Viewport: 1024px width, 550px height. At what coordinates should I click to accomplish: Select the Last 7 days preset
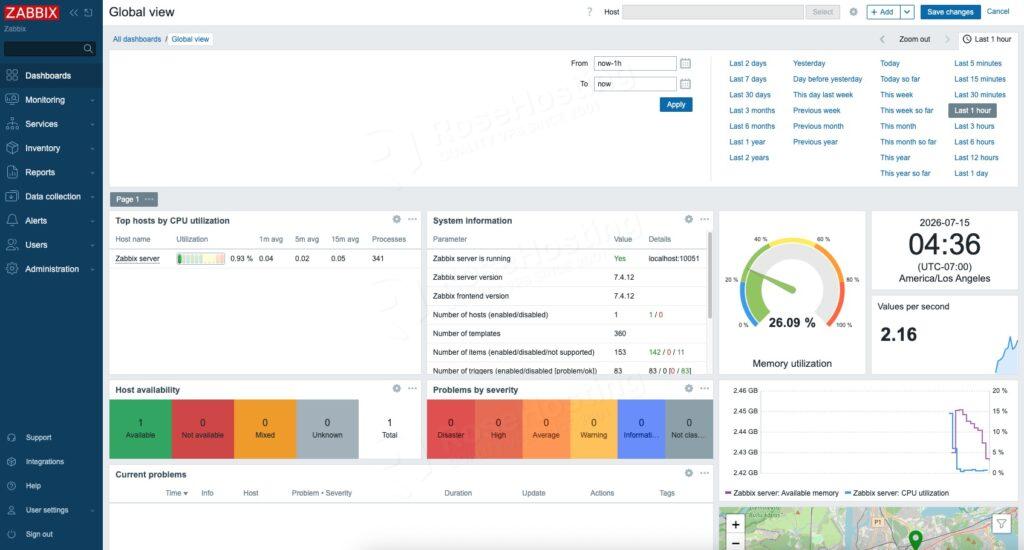coord(748,79)
